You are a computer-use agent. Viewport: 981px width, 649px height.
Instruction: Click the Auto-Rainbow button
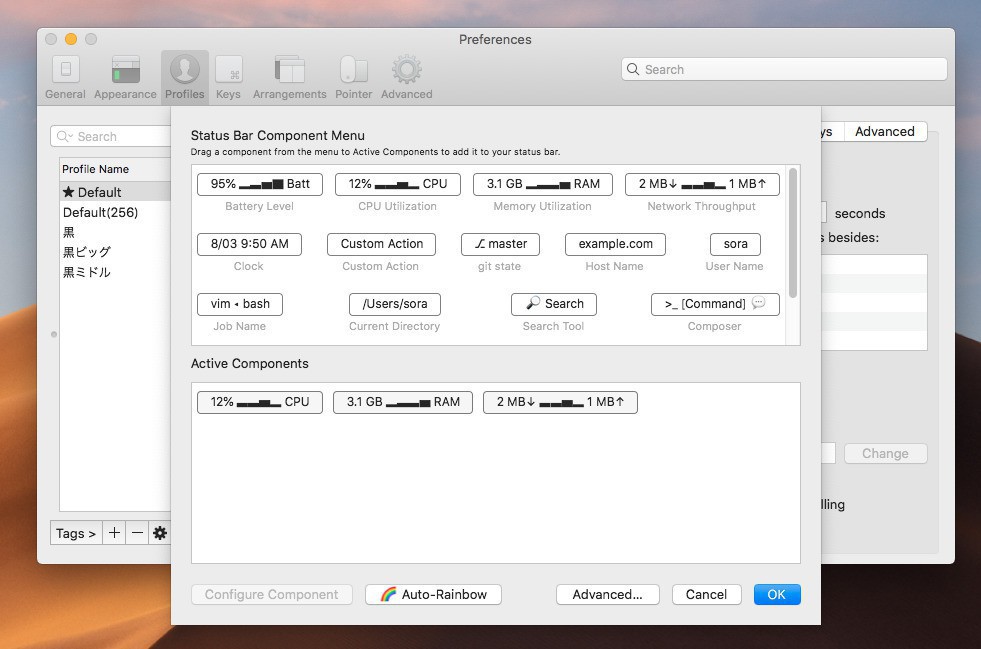(x=433, y=594)
